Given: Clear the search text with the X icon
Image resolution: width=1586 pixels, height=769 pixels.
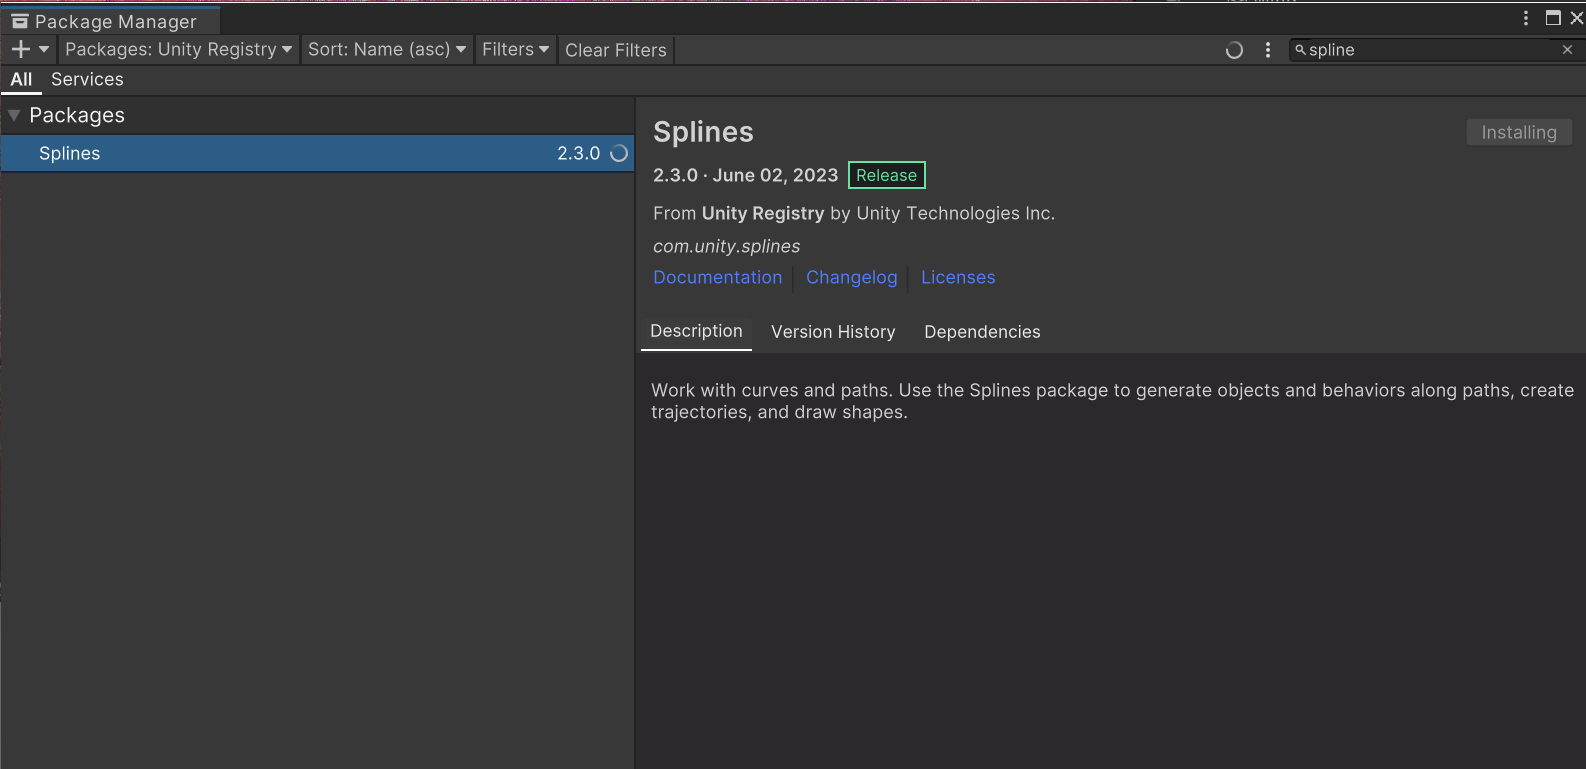Looking at the screenshot, I should [x=1567, y=49].
